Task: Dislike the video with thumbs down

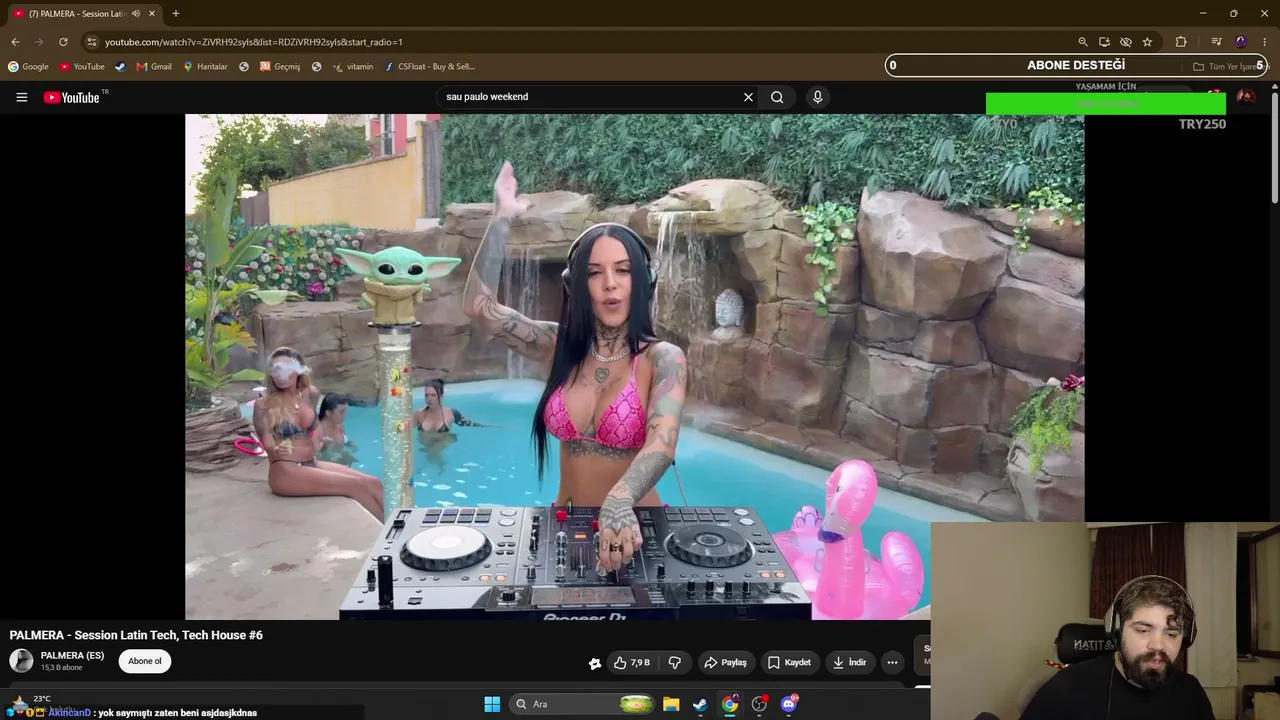Action: click(x=675, y=662)
